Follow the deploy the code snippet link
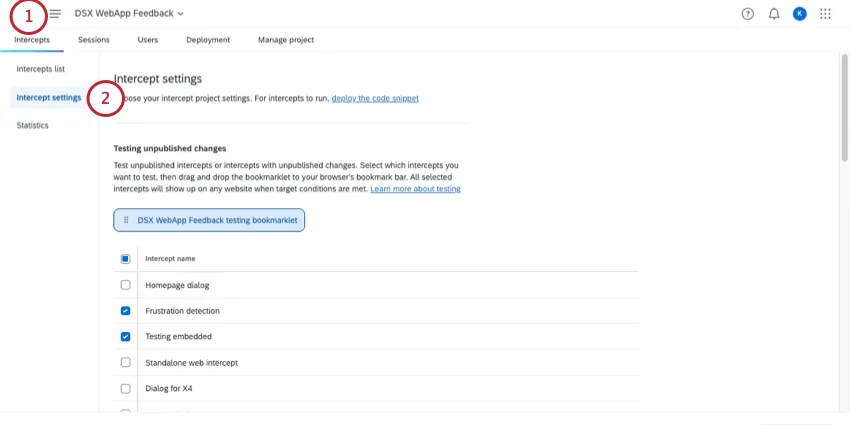Screen dimensions: 850x425 pos(375,99)
